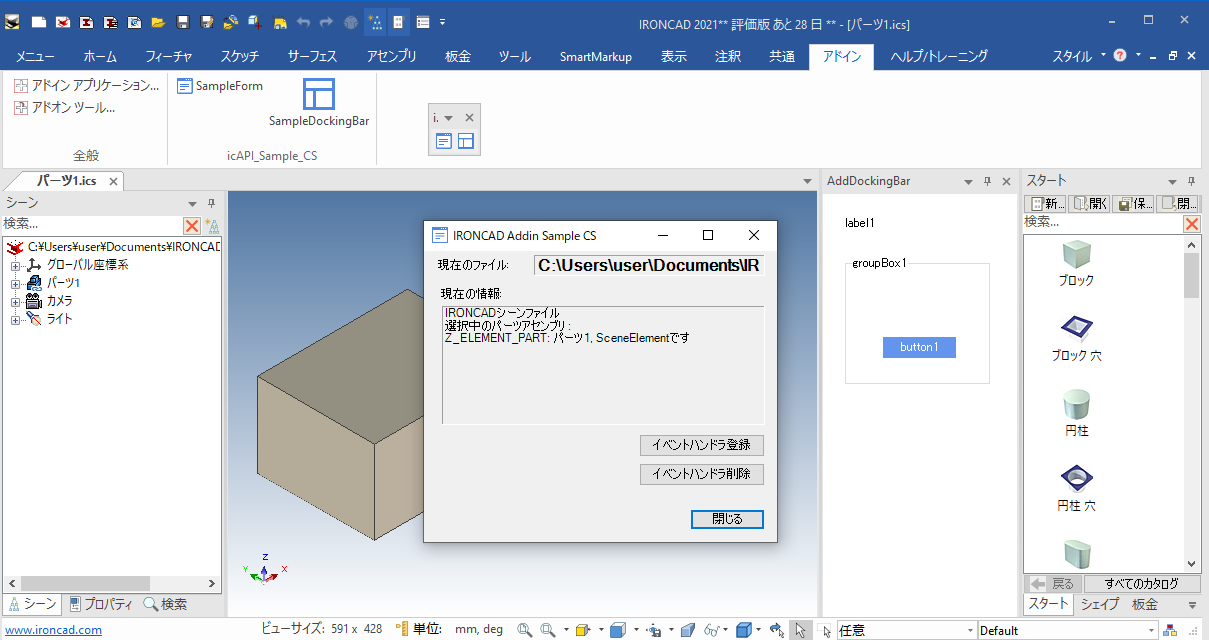Click the SampleDockingBar ribbon icon
This screenshot has width=1209, height=640.
click(319, 95)
